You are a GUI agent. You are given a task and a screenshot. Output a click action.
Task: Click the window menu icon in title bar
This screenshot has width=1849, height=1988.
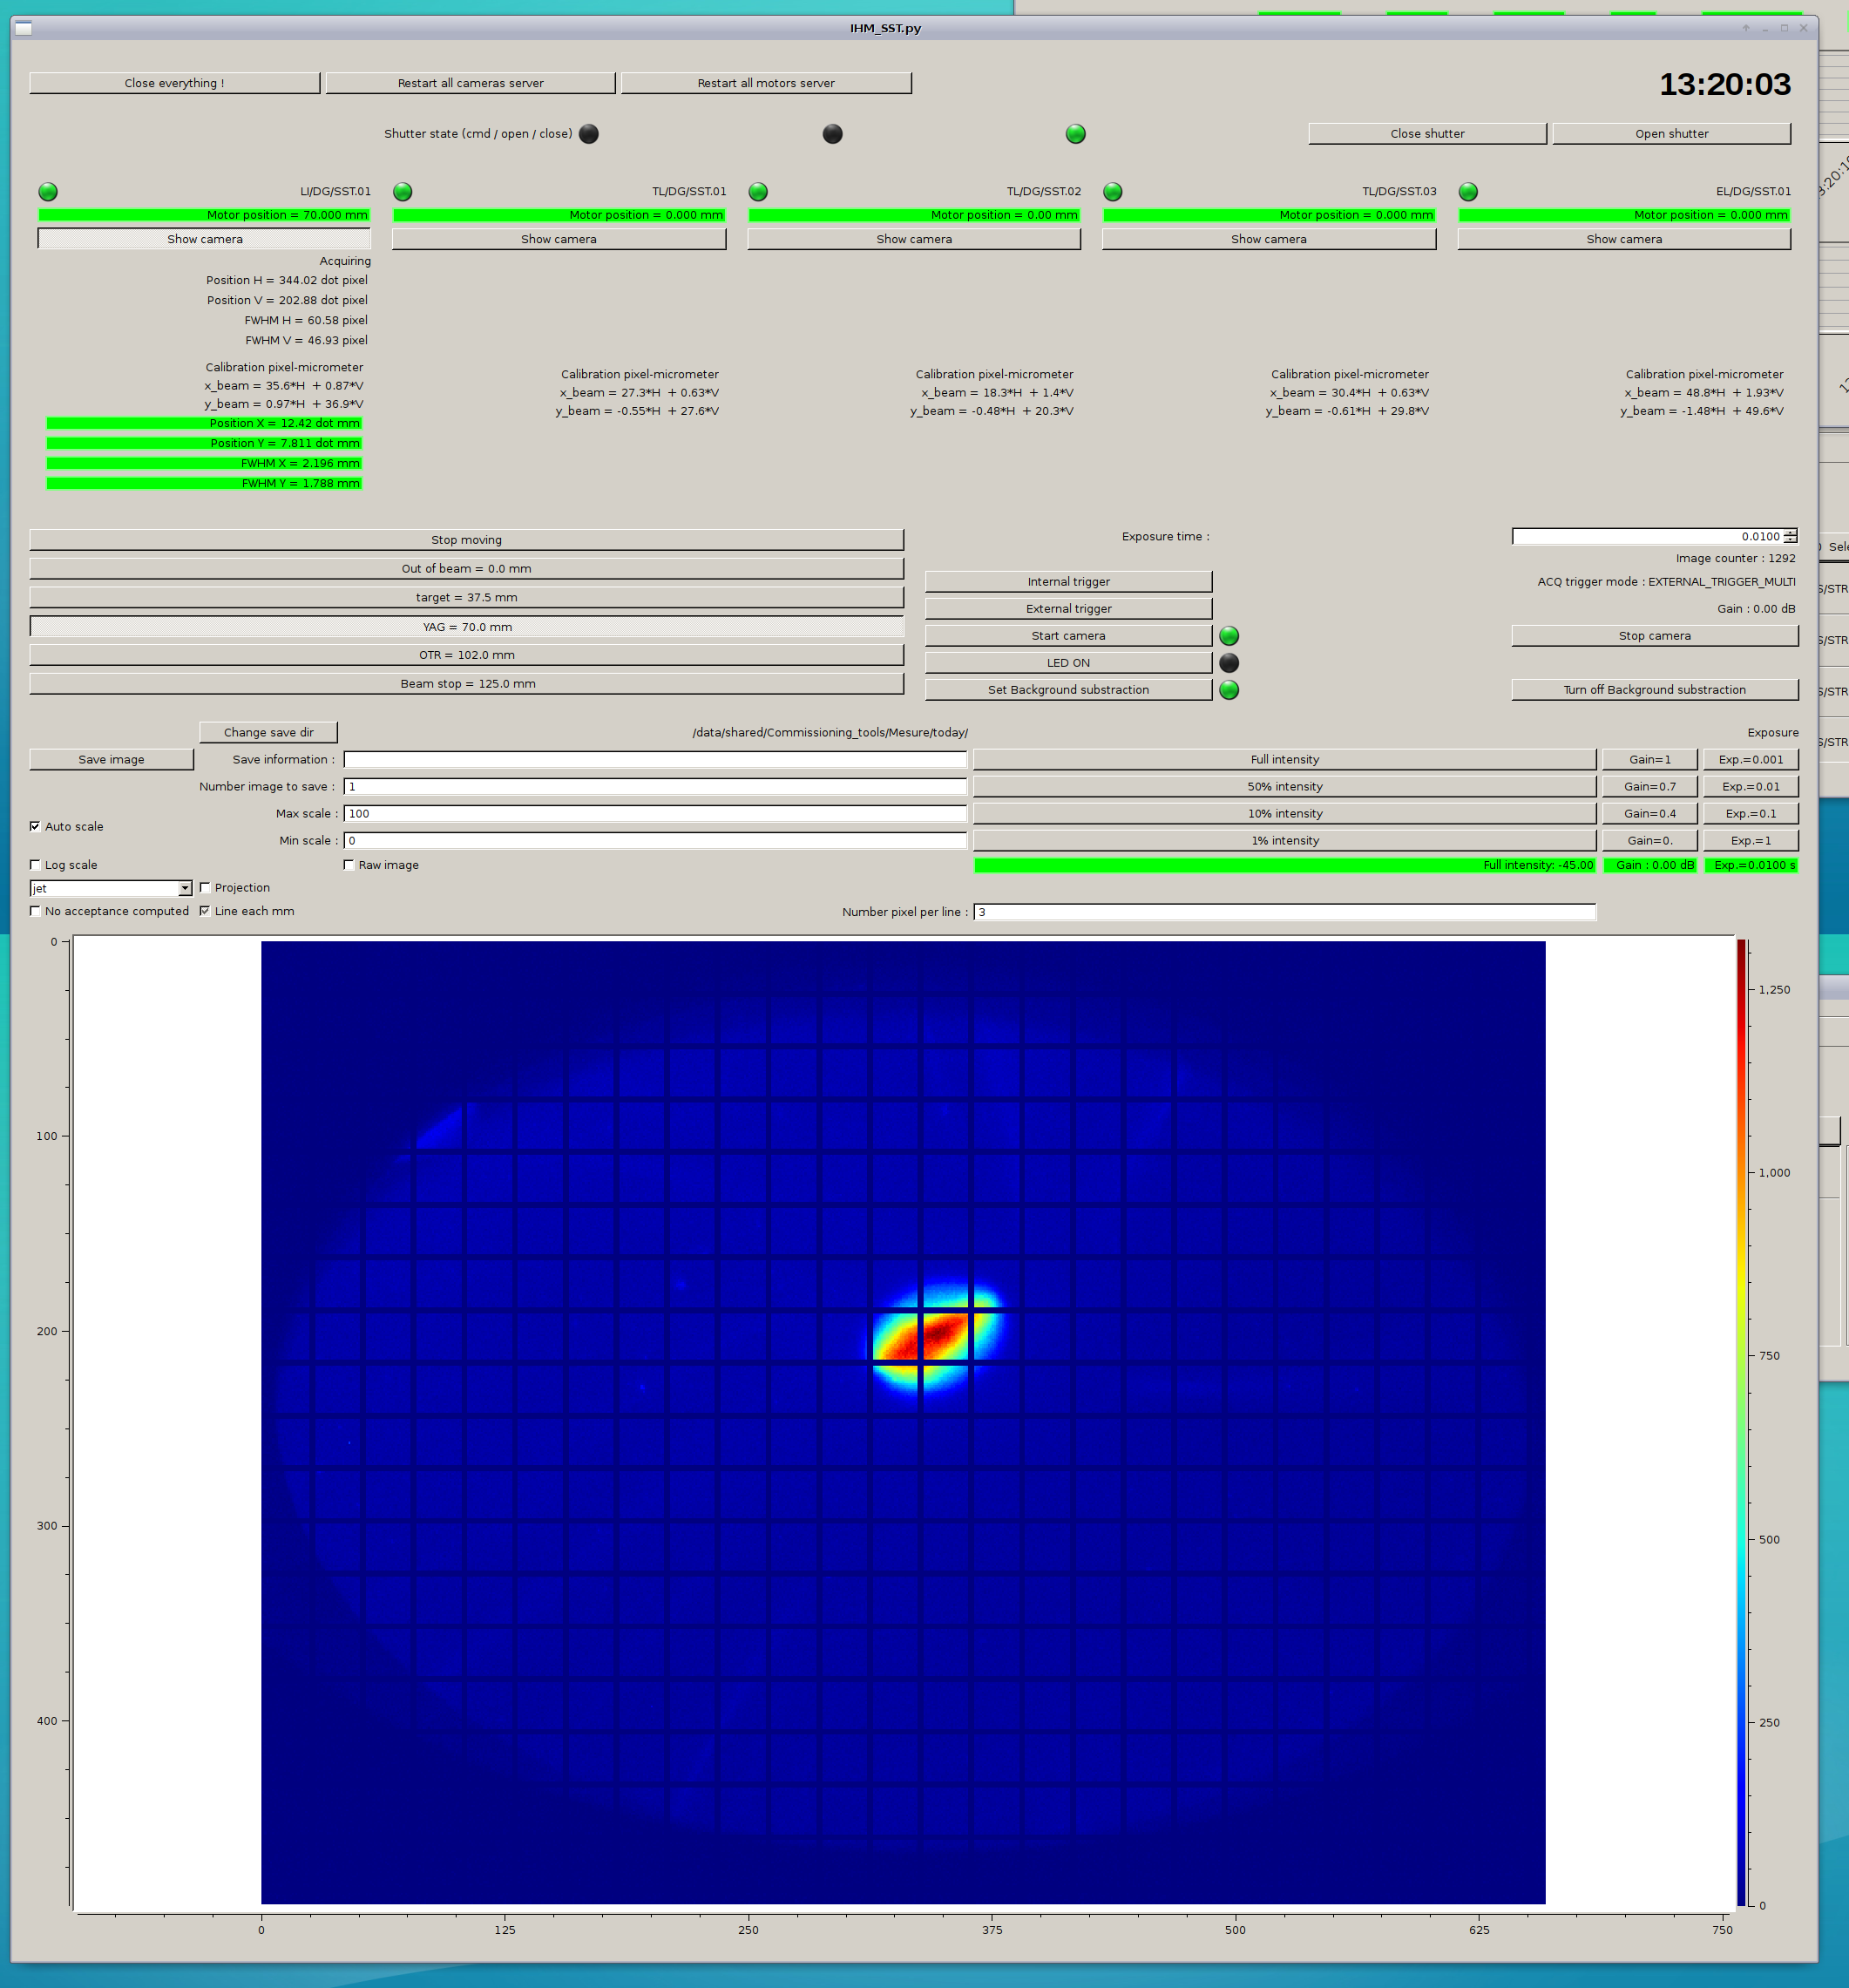24,28
